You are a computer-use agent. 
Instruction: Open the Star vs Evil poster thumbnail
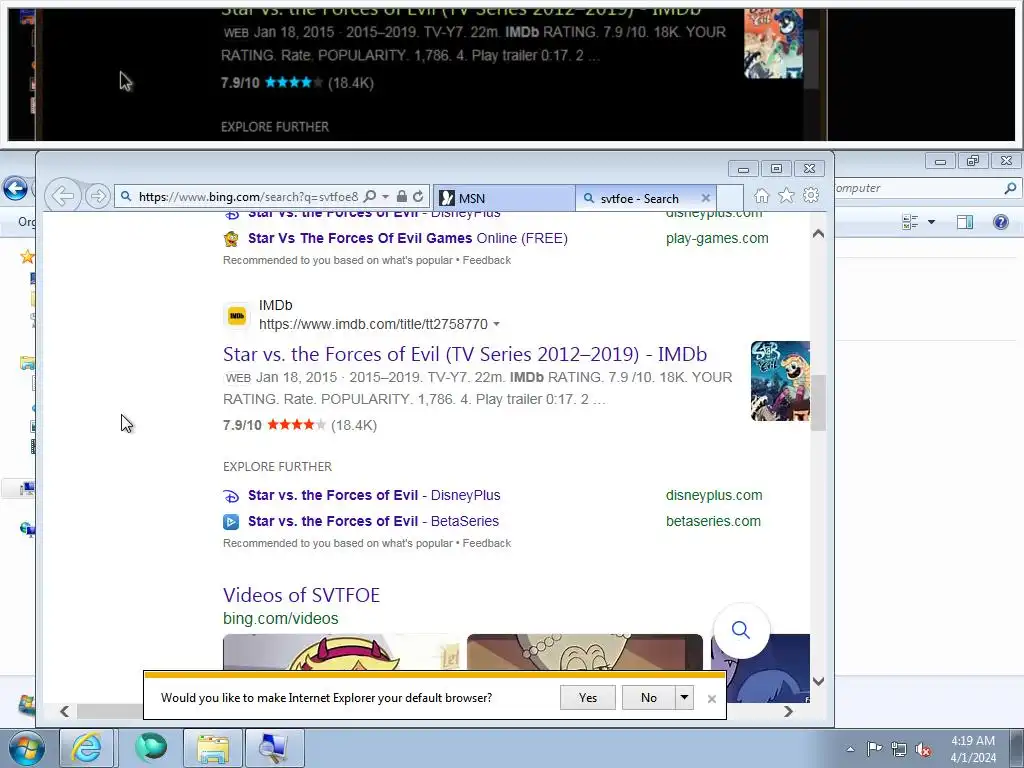[x=780, y=381]
